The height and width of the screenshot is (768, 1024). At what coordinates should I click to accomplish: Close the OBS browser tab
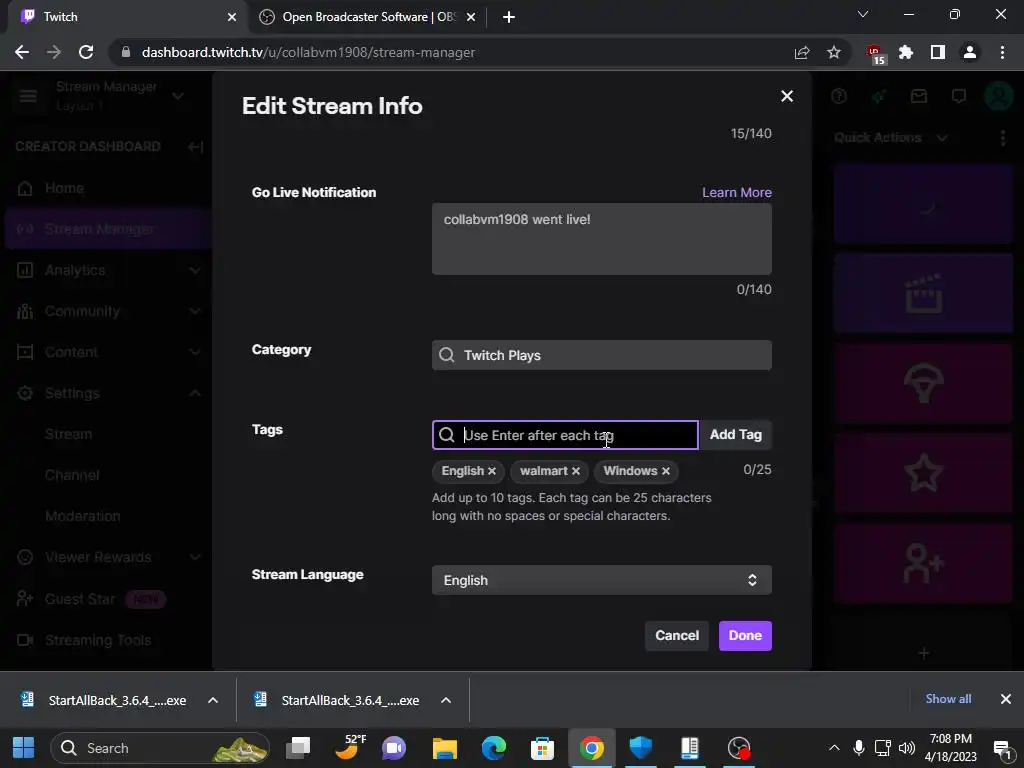point(471,17)
